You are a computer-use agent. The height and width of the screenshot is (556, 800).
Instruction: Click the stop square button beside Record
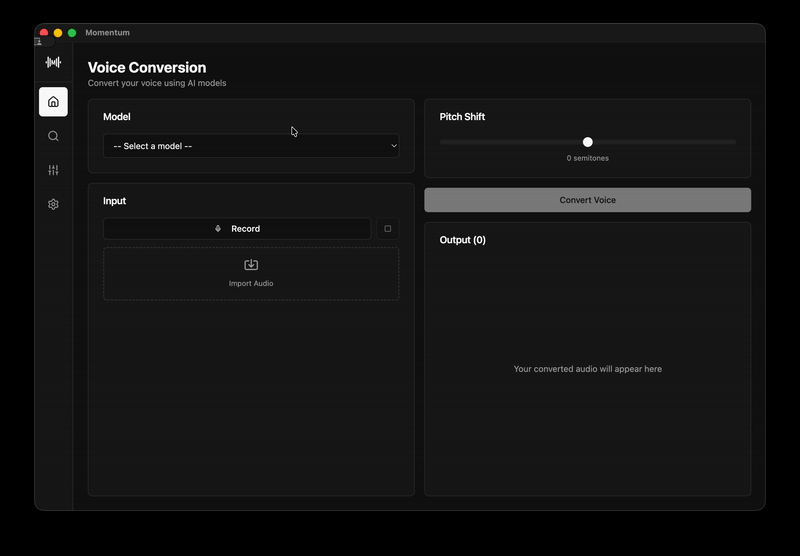pos(388,229)
